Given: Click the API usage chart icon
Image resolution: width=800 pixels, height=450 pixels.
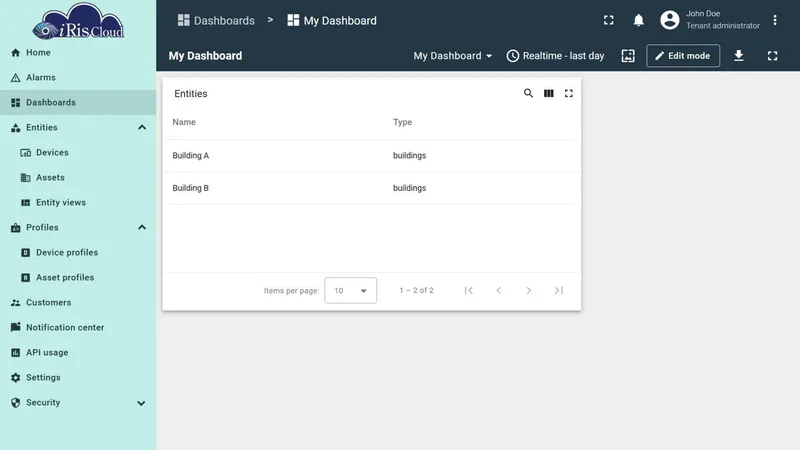Looking at the screenshot, I should tap(15, 353).
